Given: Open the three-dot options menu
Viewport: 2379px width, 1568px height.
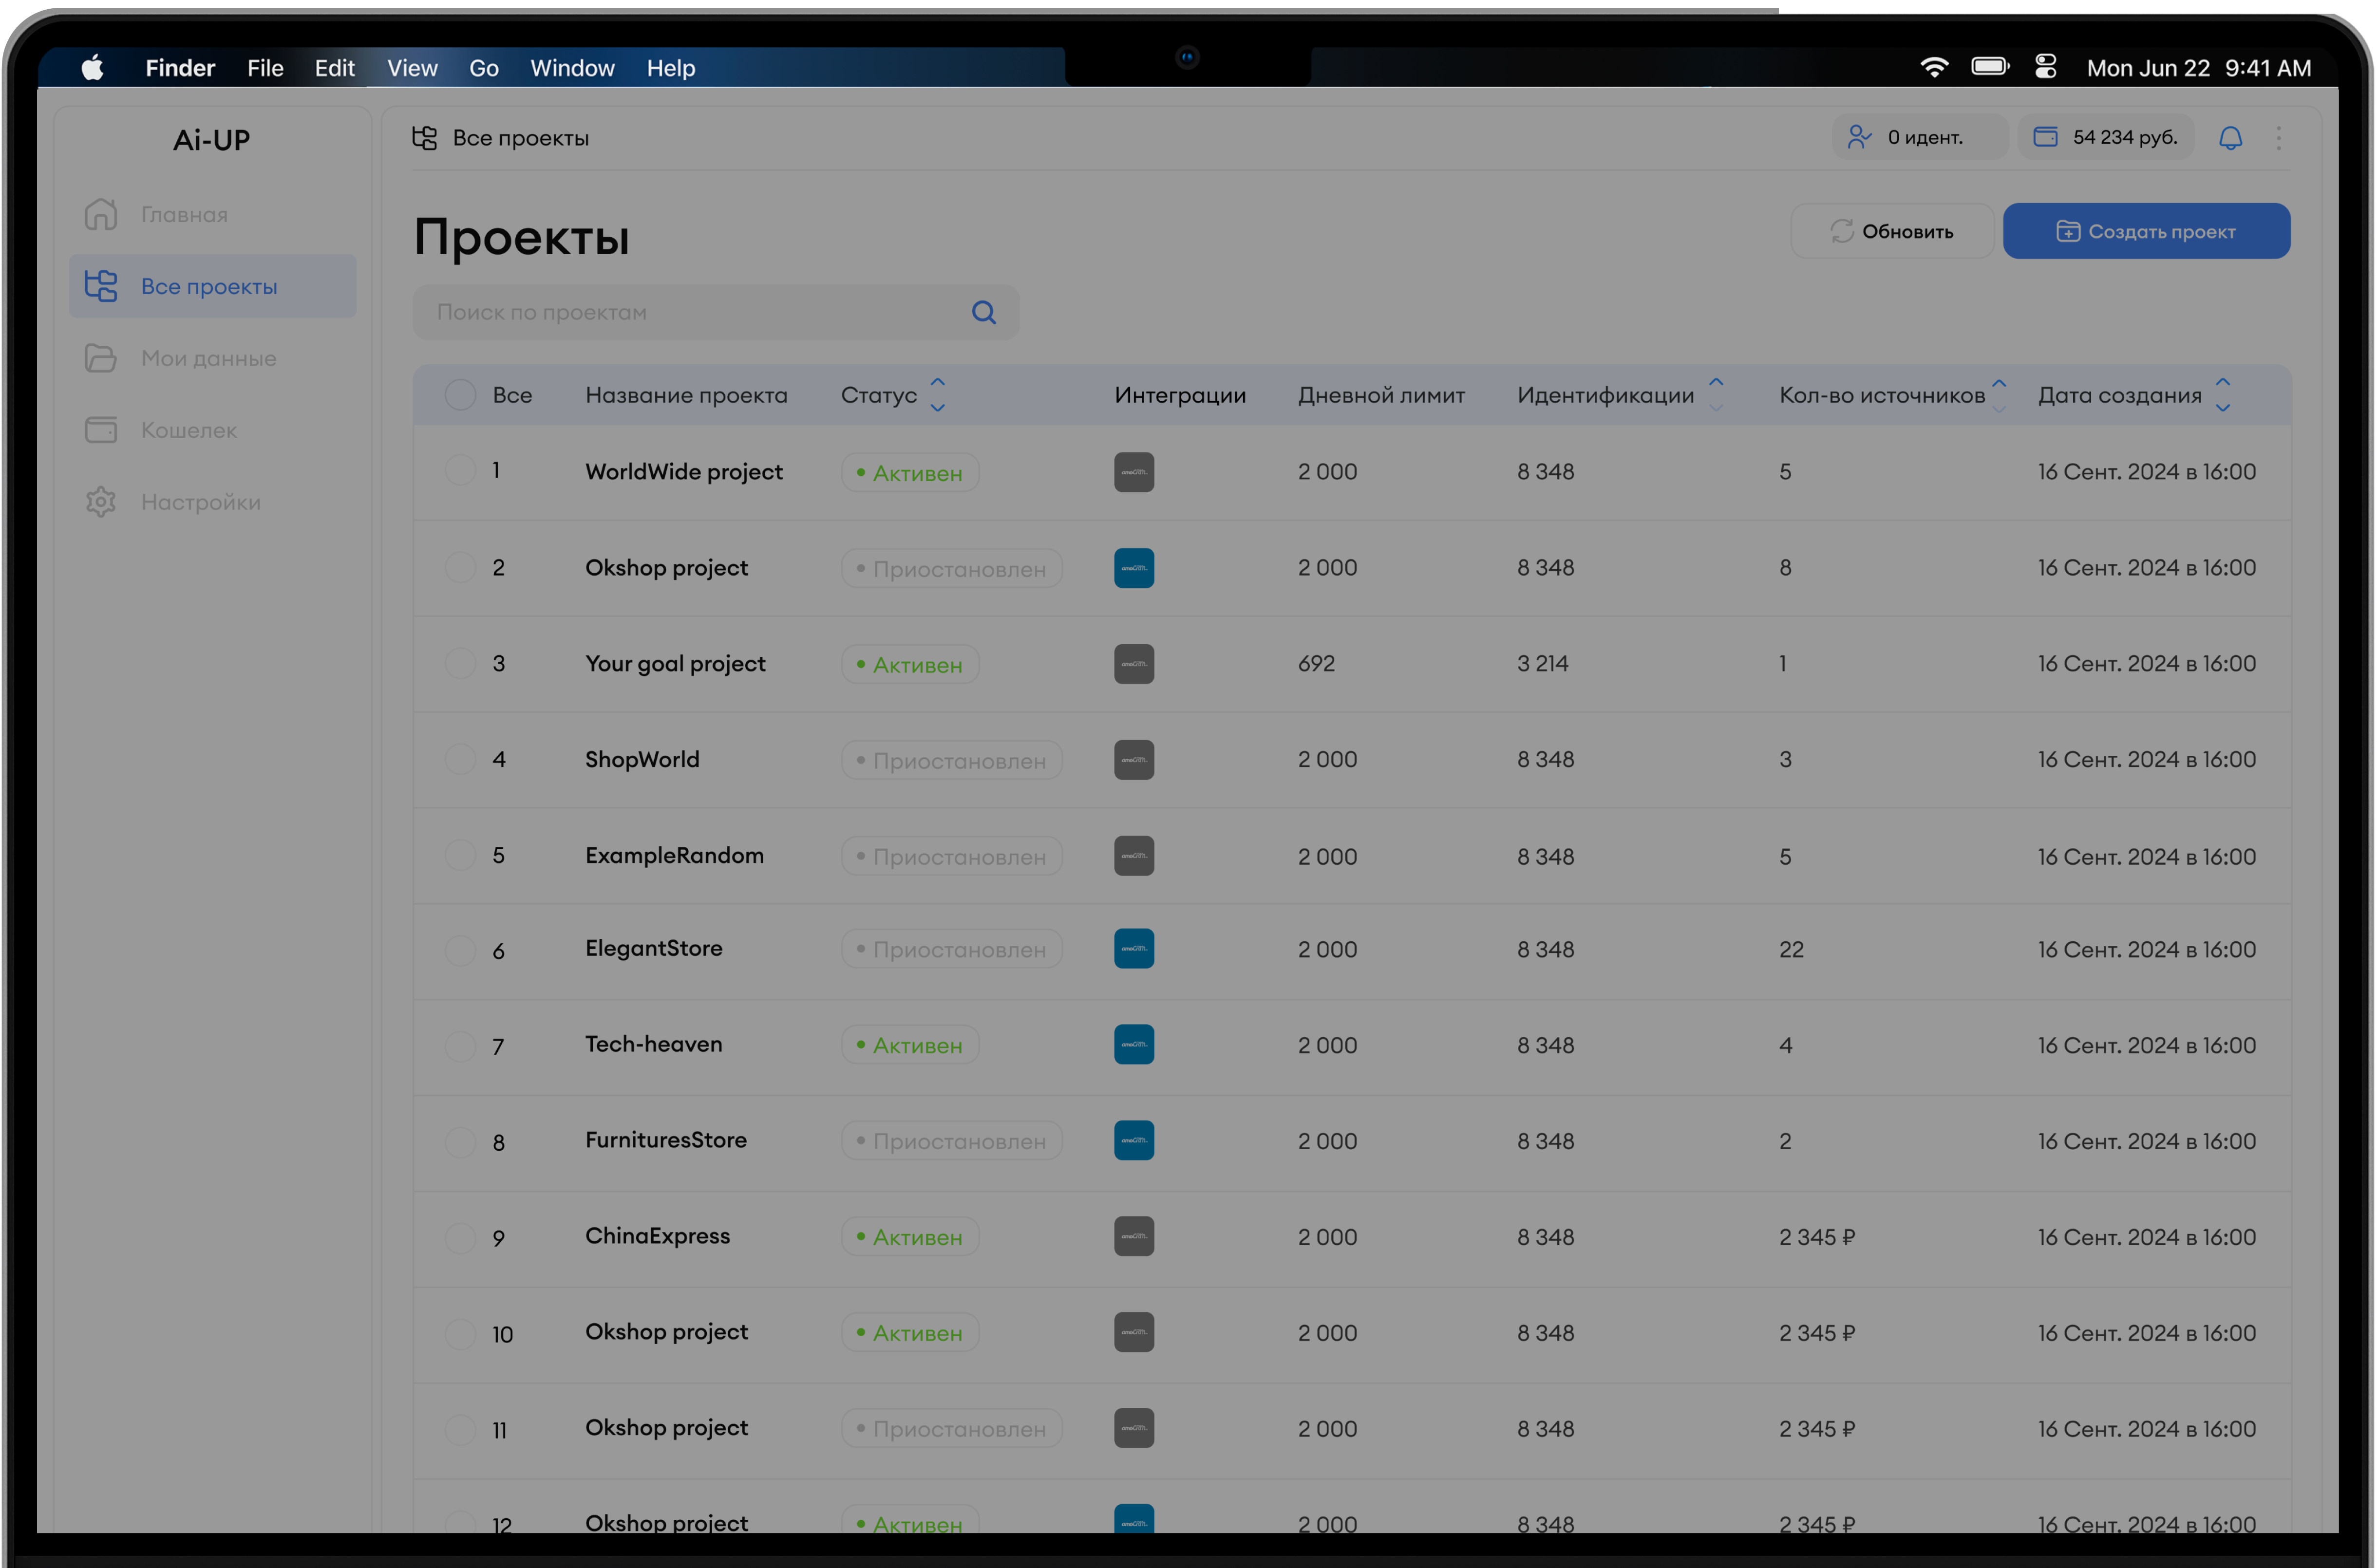Looking at the screenshot, I should pyautogui.click(x=2278, y=138).
